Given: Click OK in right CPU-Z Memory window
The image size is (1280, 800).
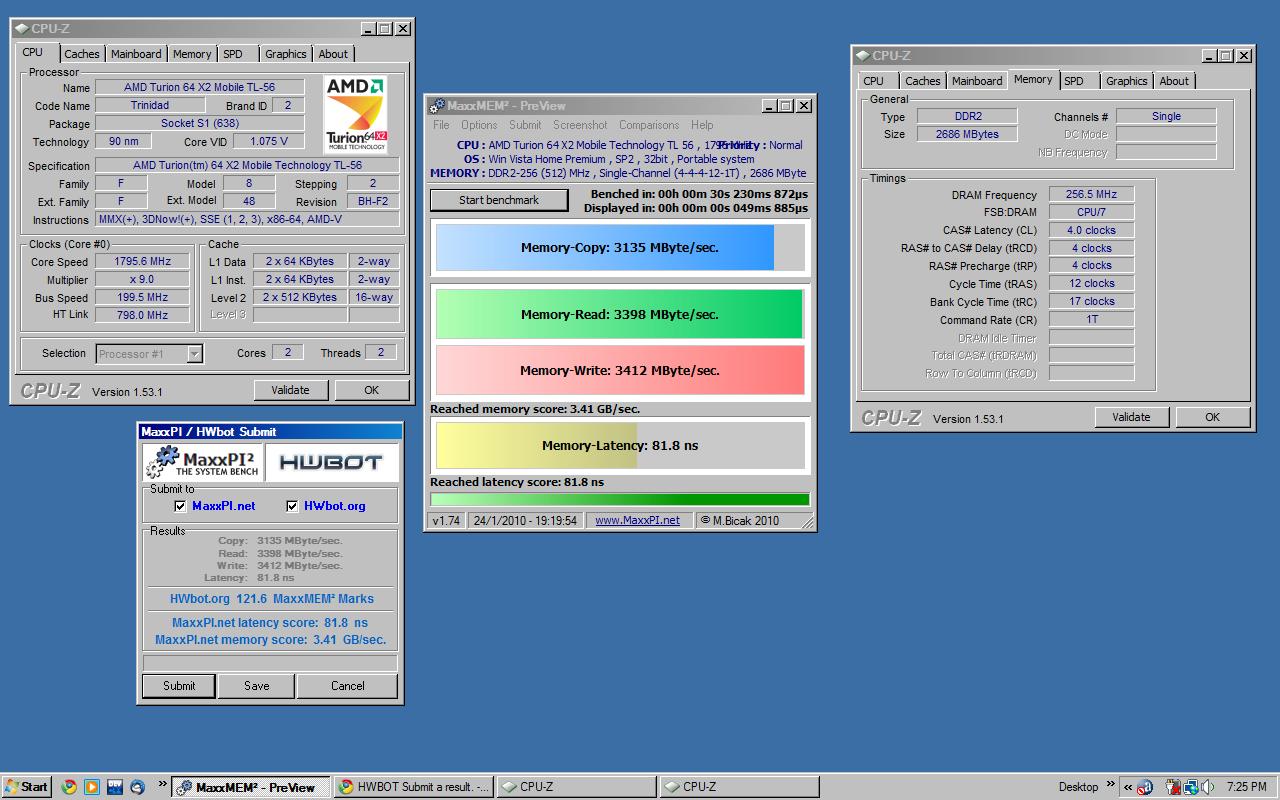Looking at the screenshot, I should (1212, 417).
